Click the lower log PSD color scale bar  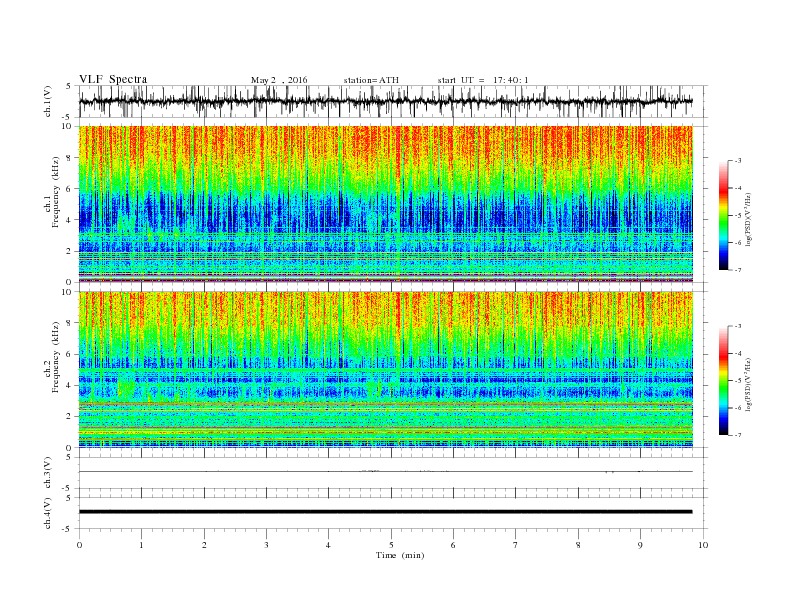[x=723, y=381]
